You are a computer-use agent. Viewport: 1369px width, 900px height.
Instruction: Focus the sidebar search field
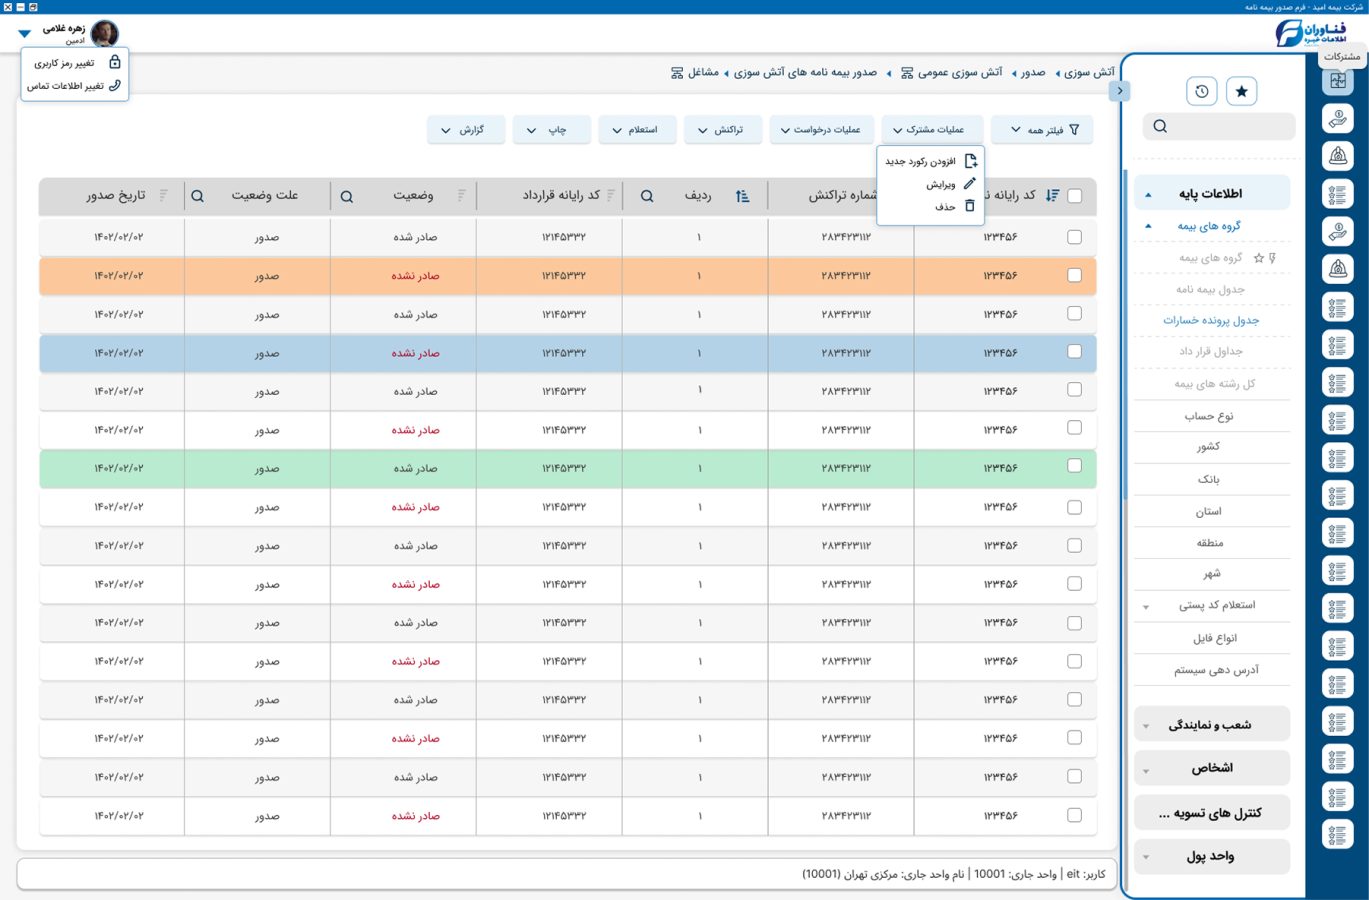pyautogui.click(x=1218, y=127)
